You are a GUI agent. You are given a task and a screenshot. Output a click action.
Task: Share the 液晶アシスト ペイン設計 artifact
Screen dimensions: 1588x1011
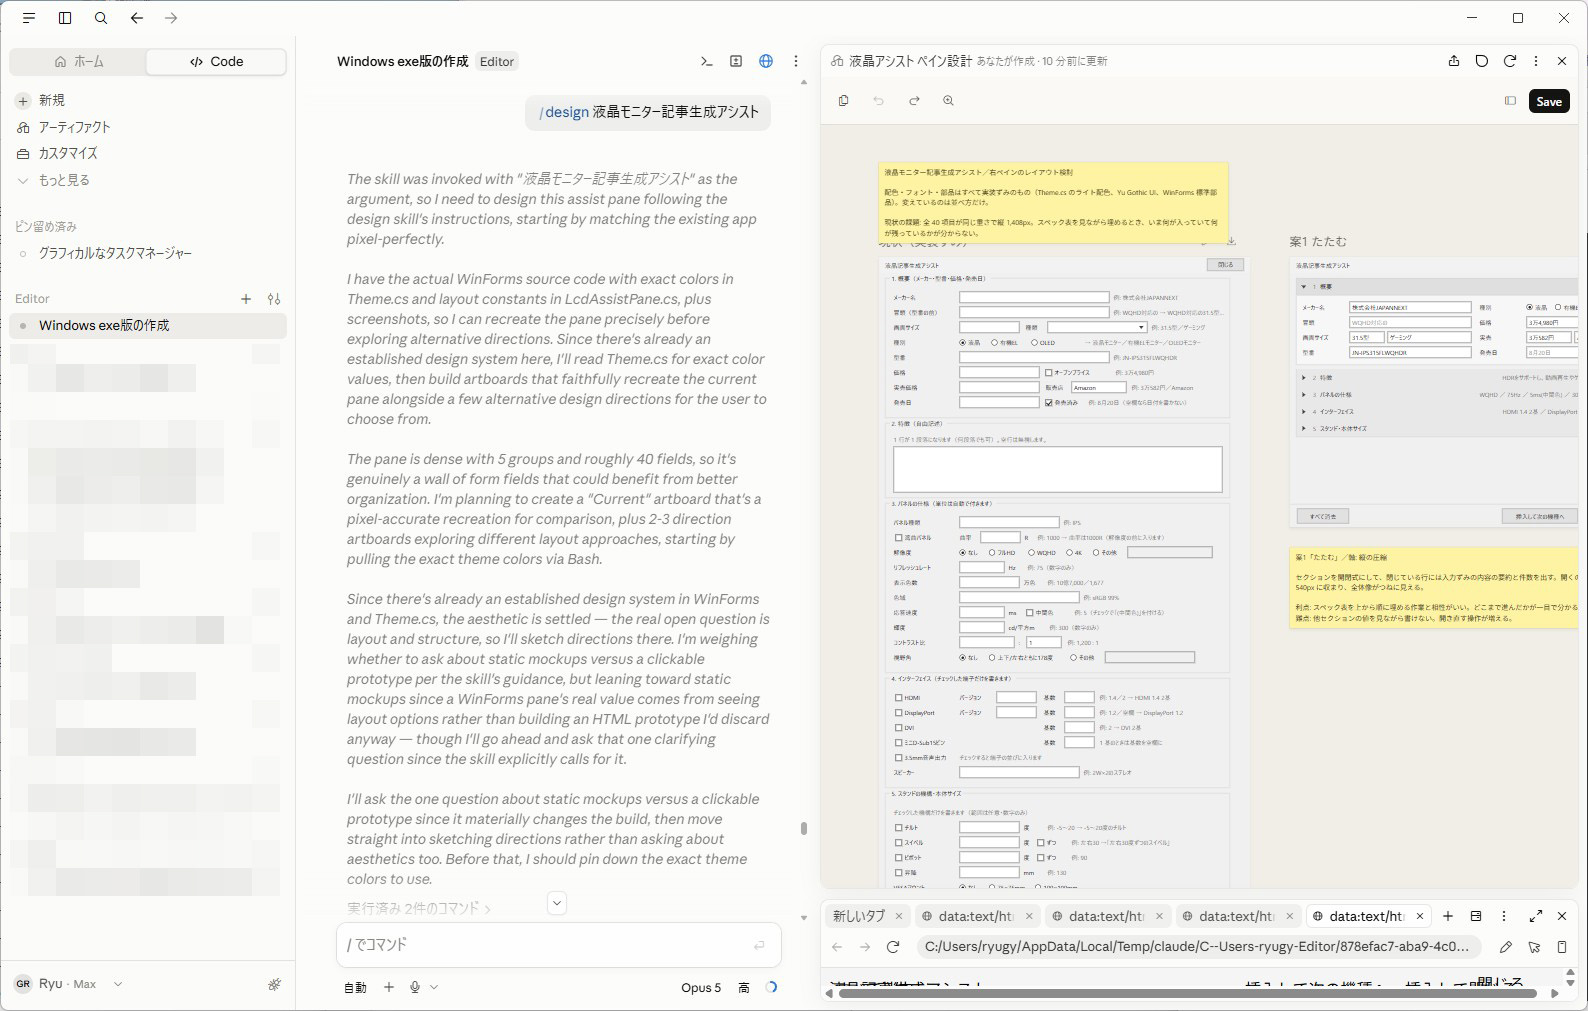point(1454,61)
